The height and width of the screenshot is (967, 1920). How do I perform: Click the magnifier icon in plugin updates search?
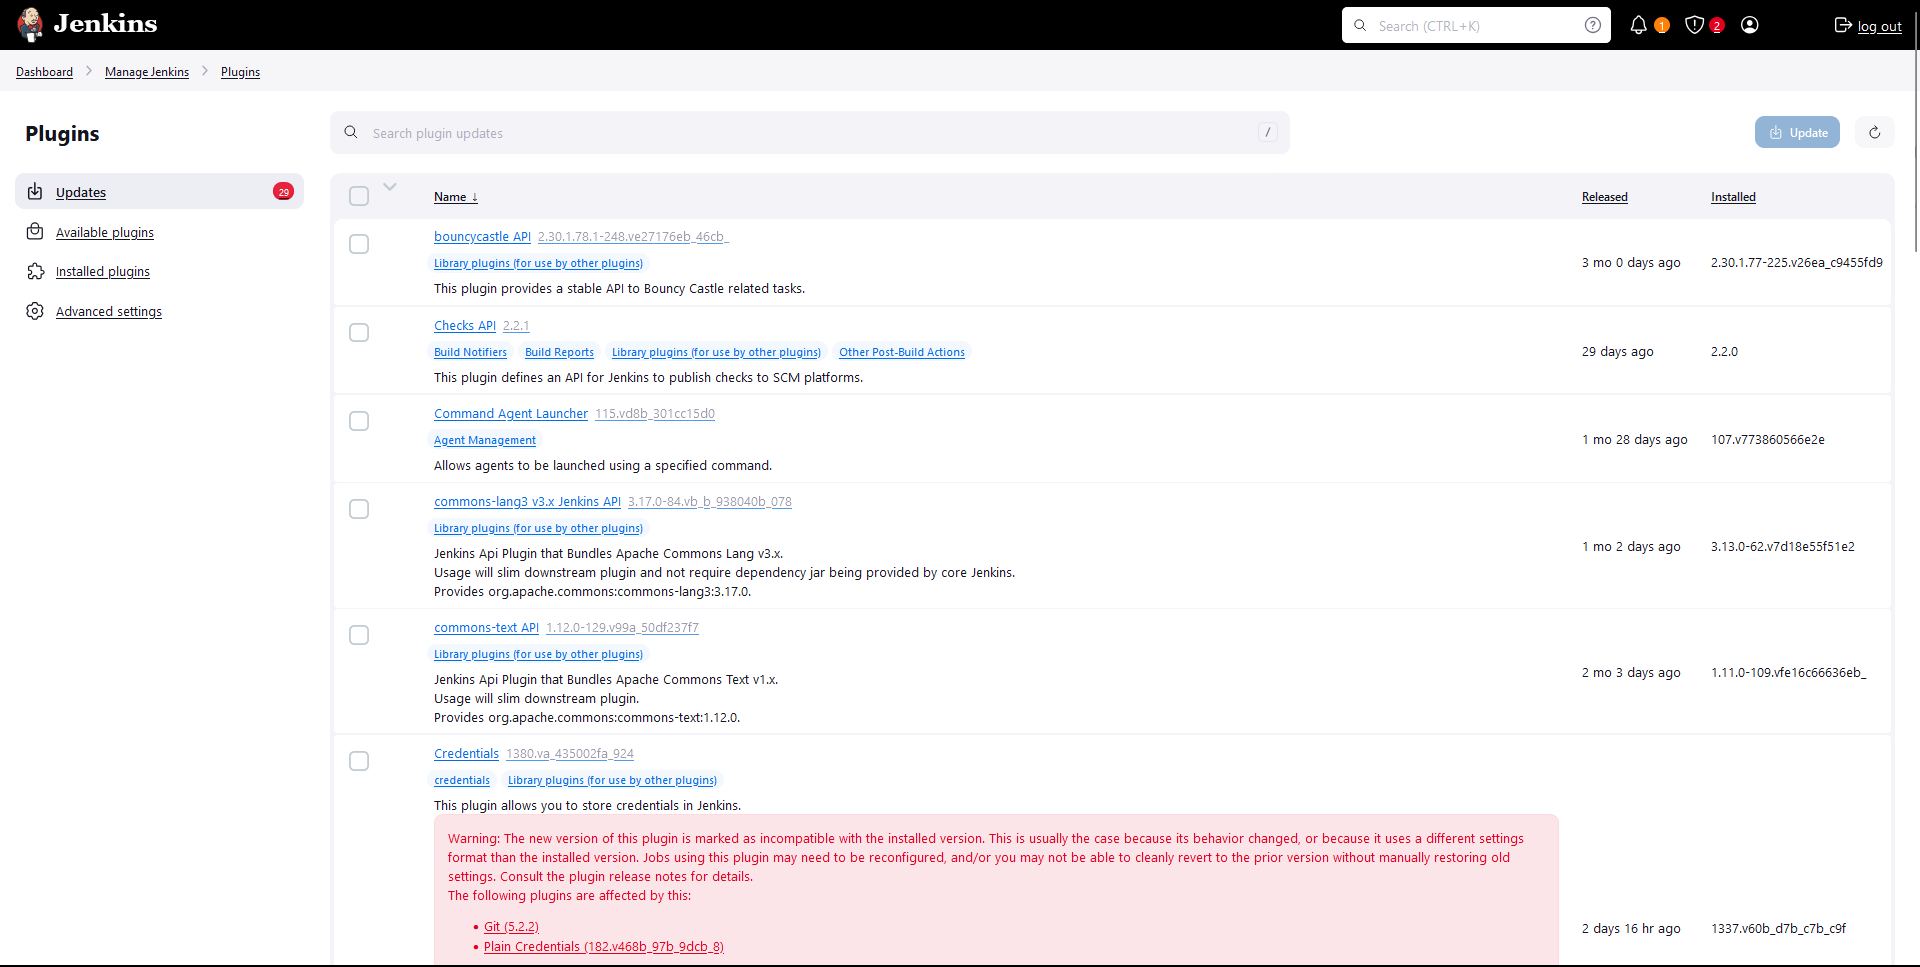[351, 132]
